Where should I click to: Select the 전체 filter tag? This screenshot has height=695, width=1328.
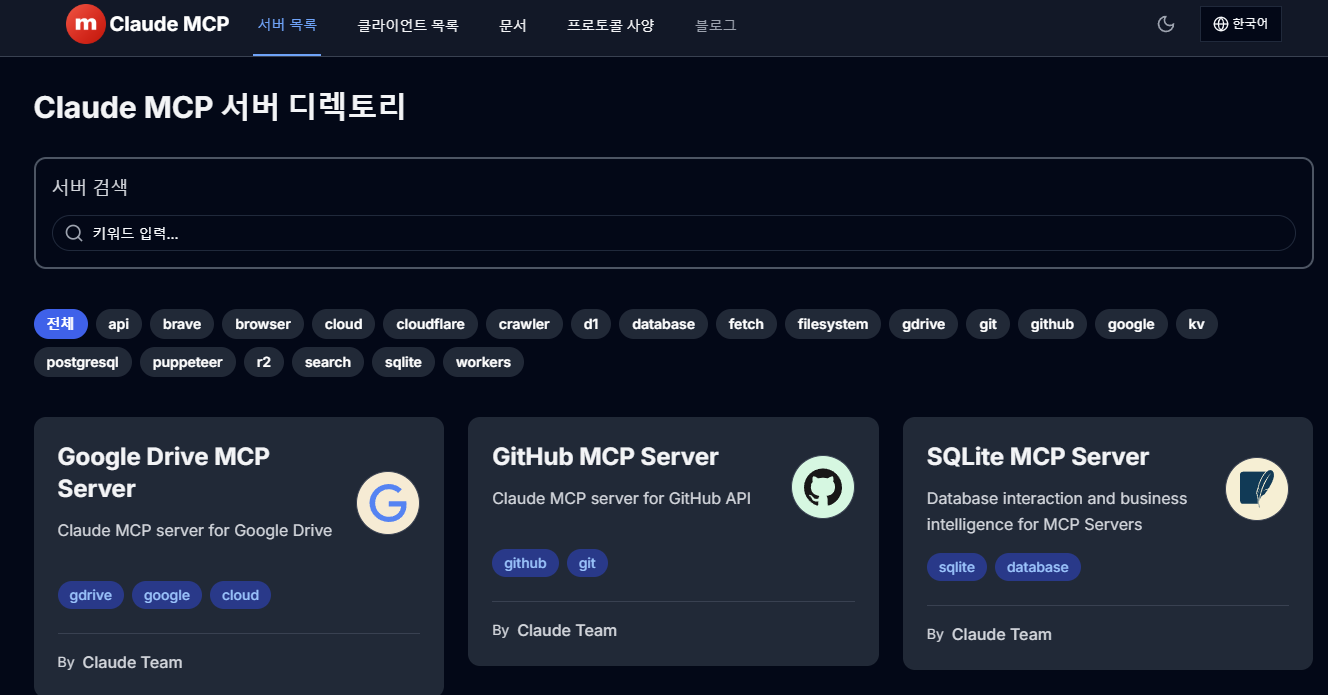pyautogui.click(x=61, y=324)
